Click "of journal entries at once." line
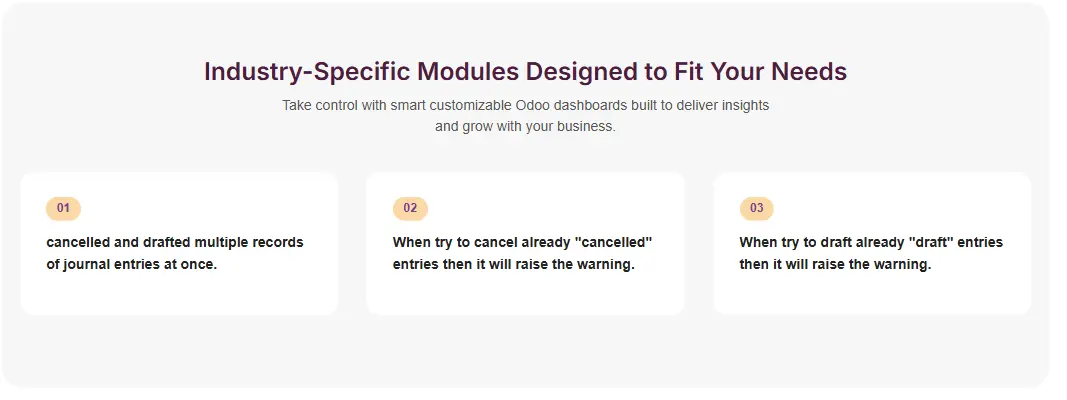This screenshot has width=1067, height=400. [131, 264]
